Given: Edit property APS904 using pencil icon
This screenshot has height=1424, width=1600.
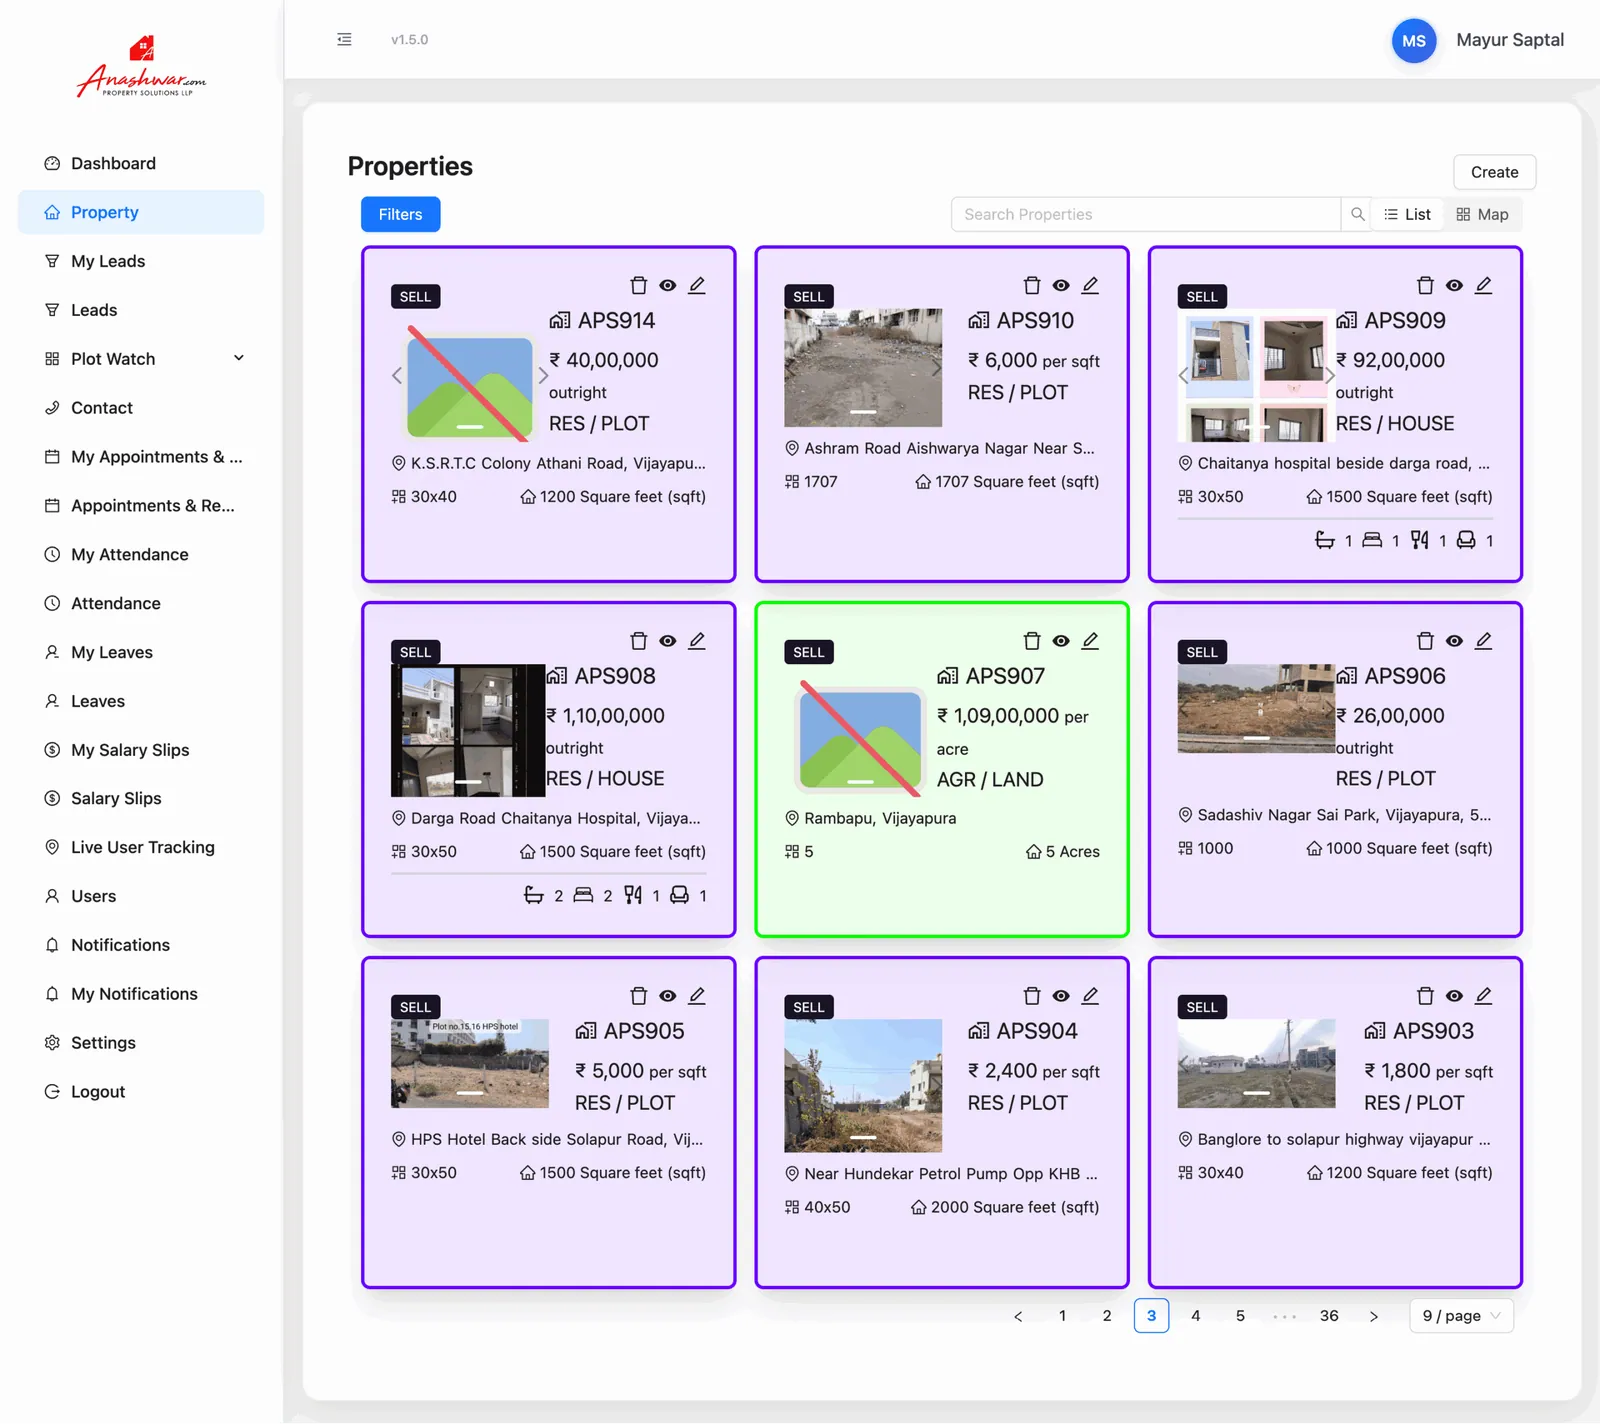Looking at the screenshot, I should (1090, 996).
